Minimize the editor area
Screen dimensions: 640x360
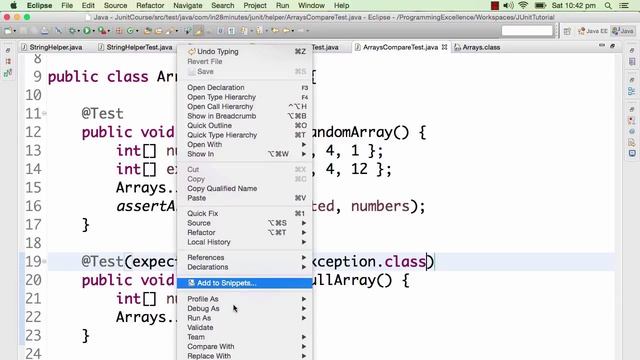pos(602,46)
